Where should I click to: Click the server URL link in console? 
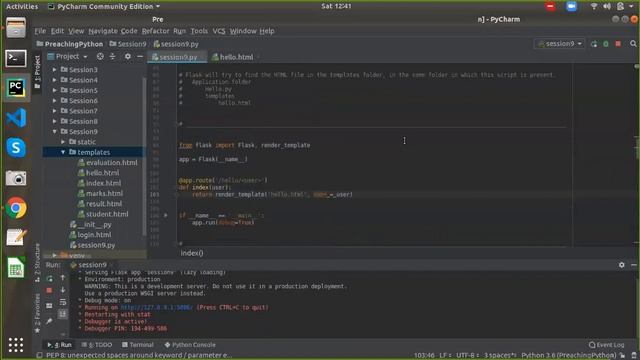pos(156,307)
